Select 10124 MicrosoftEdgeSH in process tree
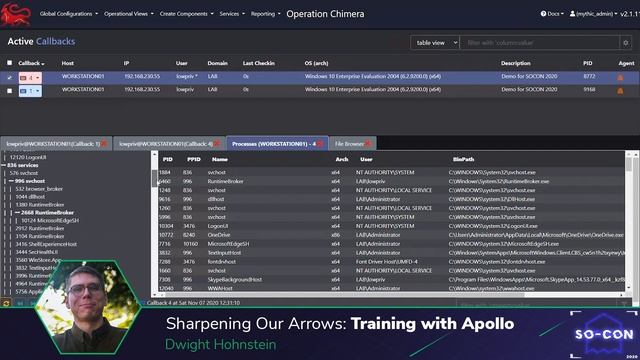Viewport: 640px width, 360px height. pyautogui.click(x=50, y=220)
